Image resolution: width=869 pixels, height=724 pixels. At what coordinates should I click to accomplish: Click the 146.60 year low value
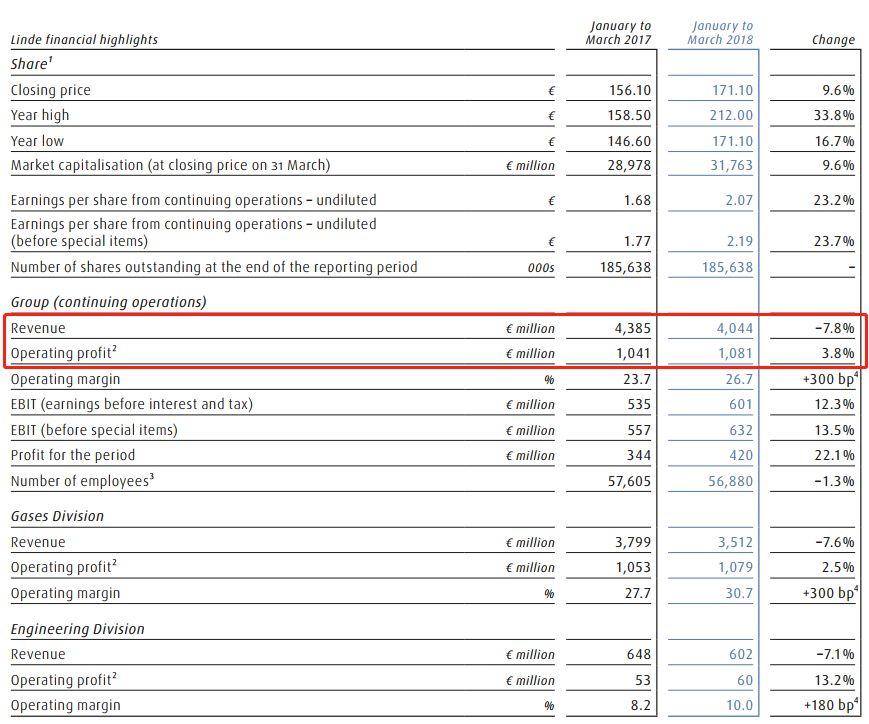tap(629, 141)
